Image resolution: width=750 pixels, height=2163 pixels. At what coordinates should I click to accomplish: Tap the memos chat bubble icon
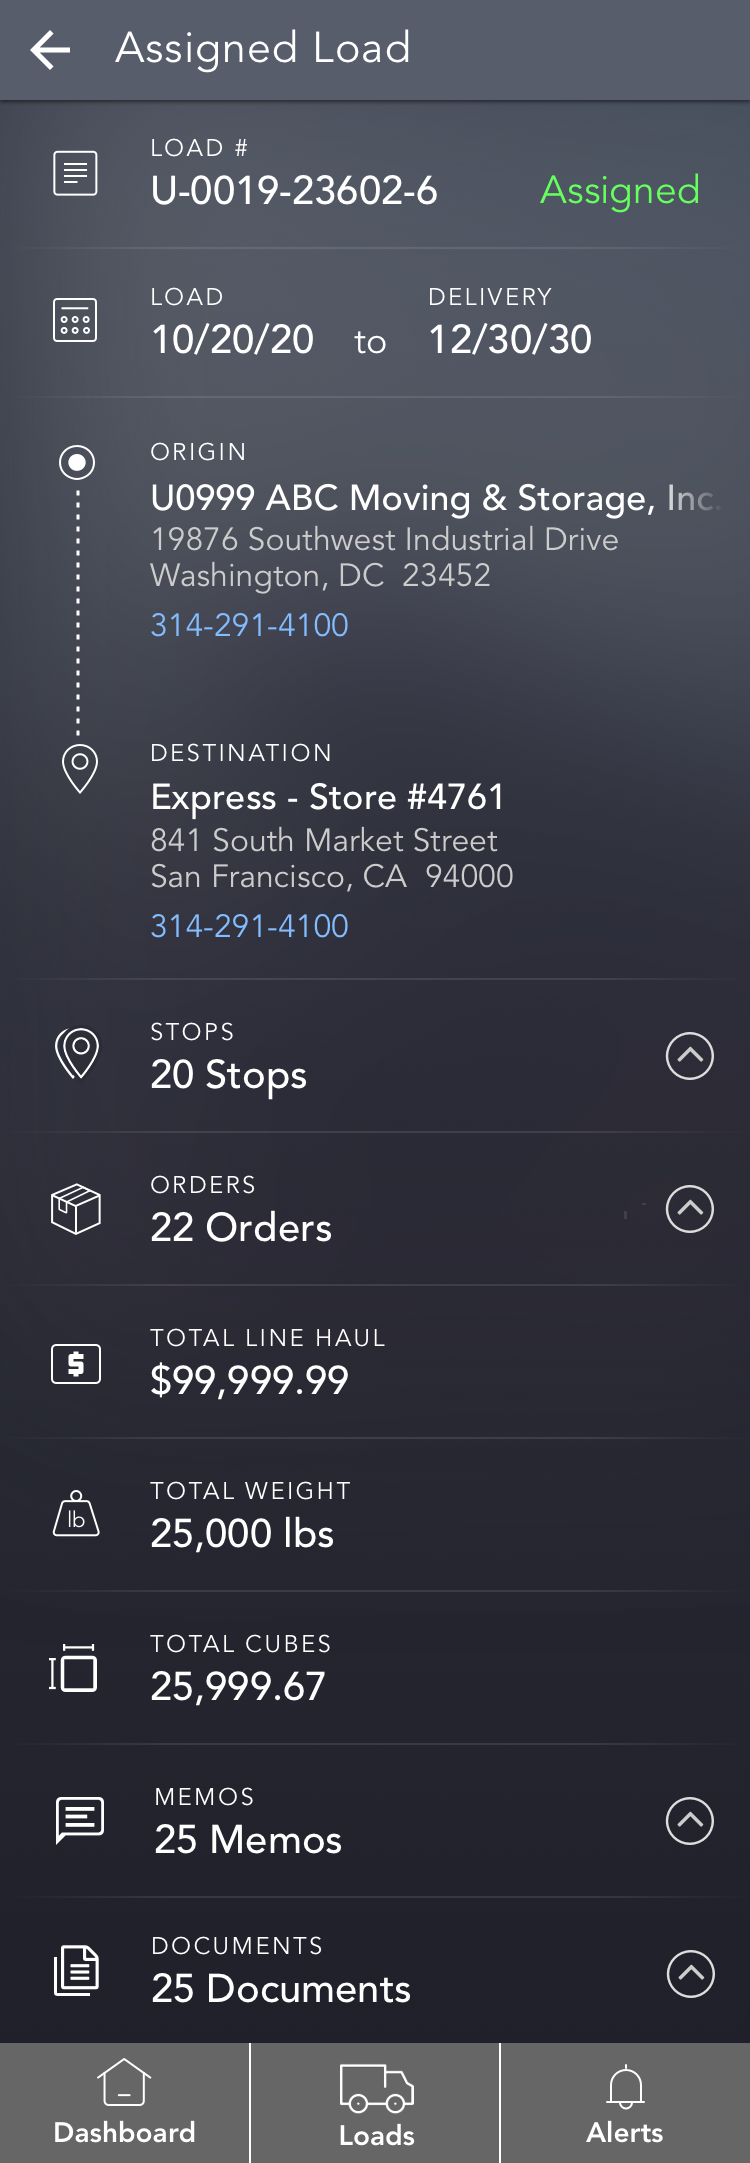(79, 1820)
